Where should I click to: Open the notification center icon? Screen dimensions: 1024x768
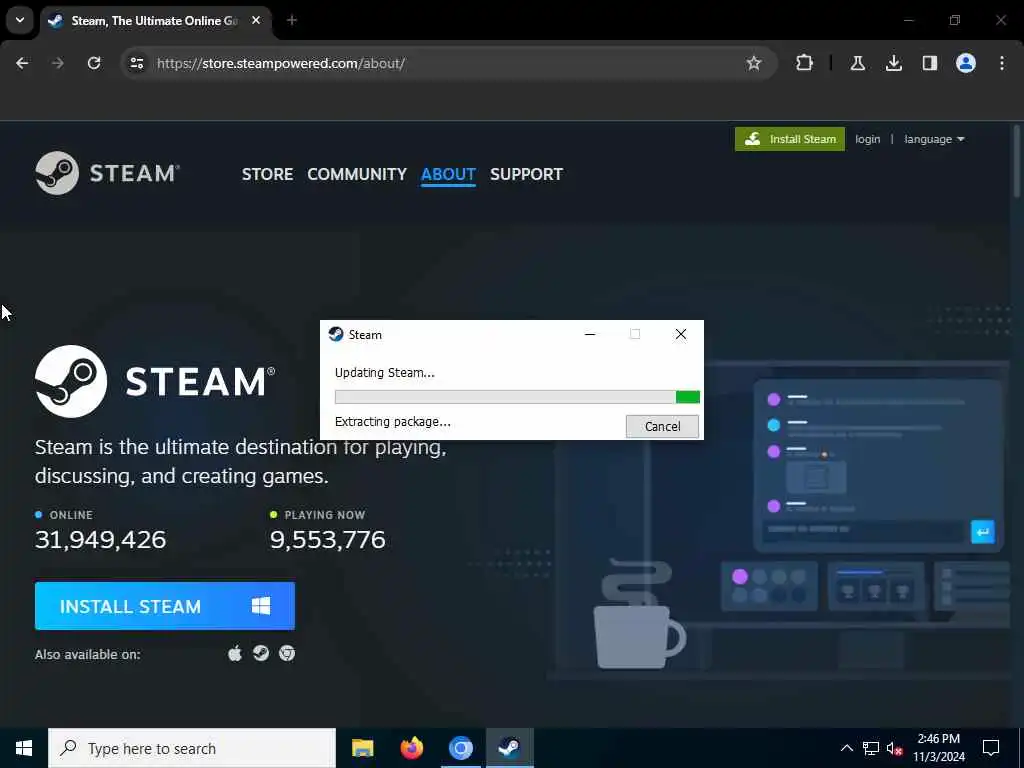click(991, 748)
